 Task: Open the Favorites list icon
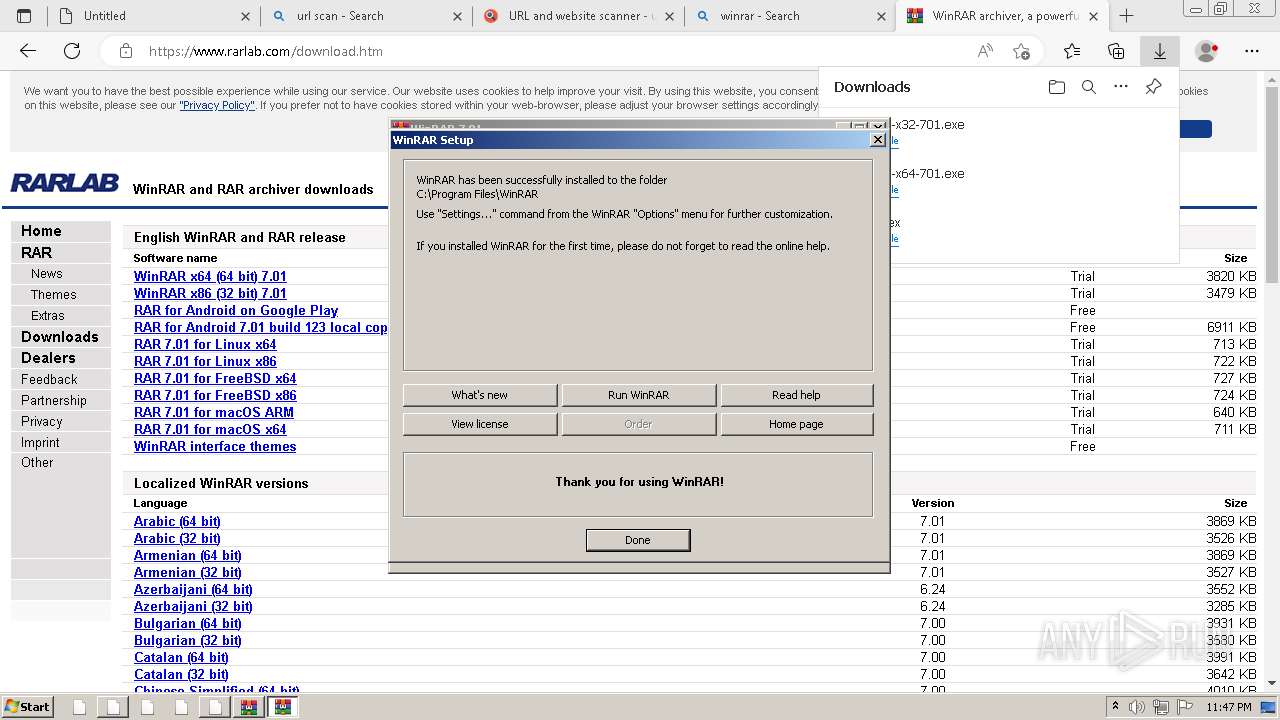click(x=1072, y=51)
